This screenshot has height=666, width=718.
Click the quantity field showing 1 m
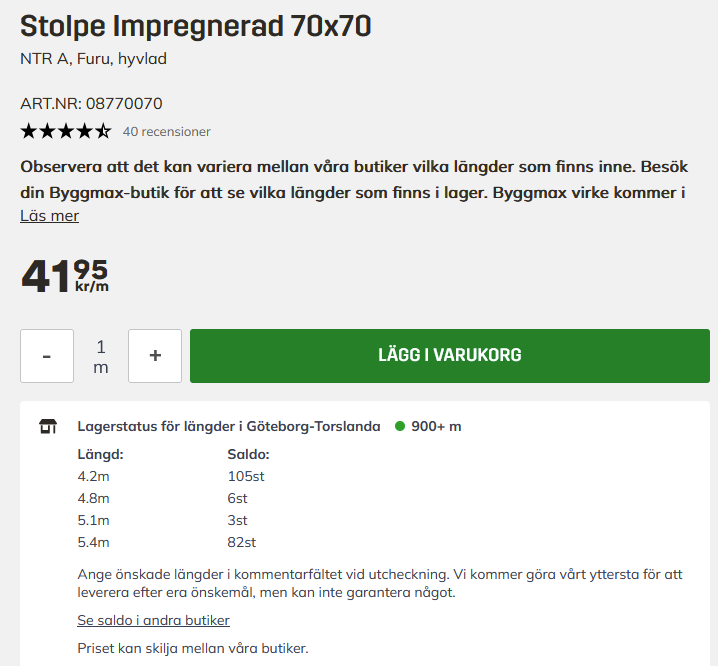tap(101, 356)
